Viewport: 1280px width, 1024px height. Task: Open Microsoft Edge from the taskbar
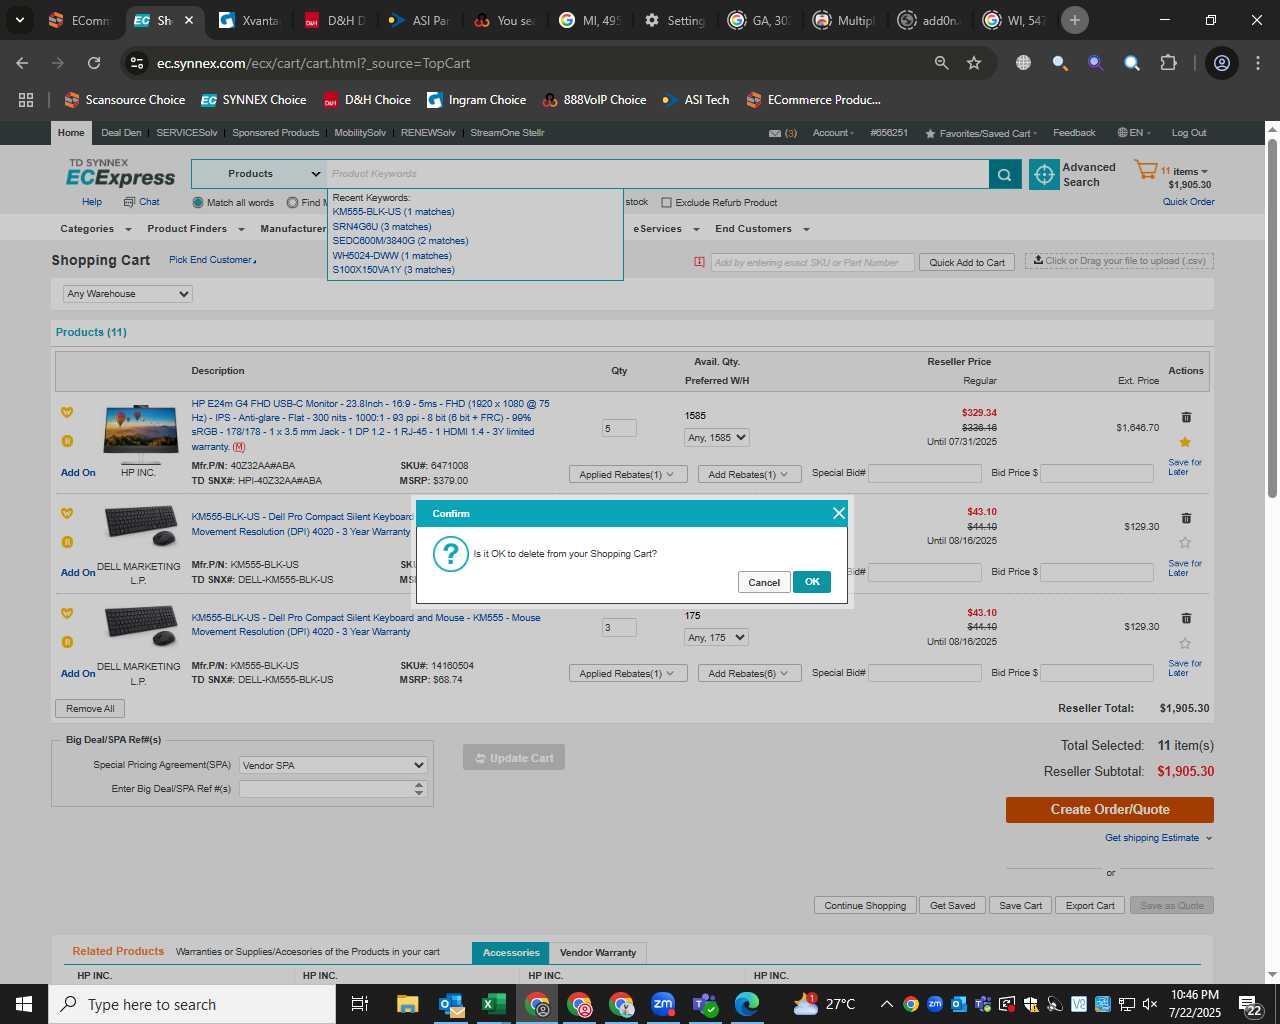[747, 1004]
